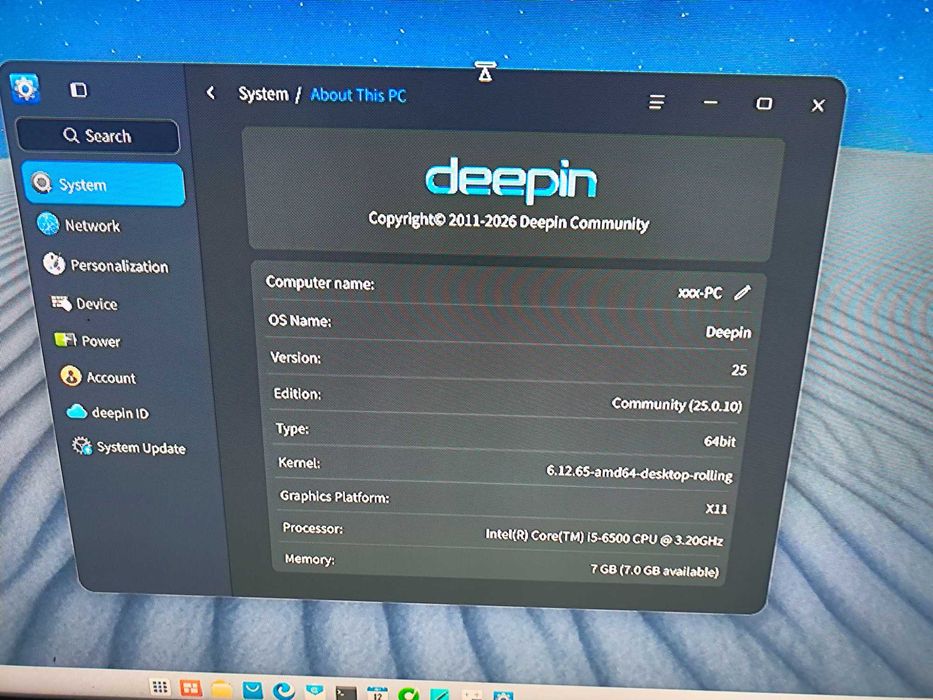This screenshot has width=933, height=700.
Task: Open the File Manager folder in the dock
Action: [x=221, y=690]
